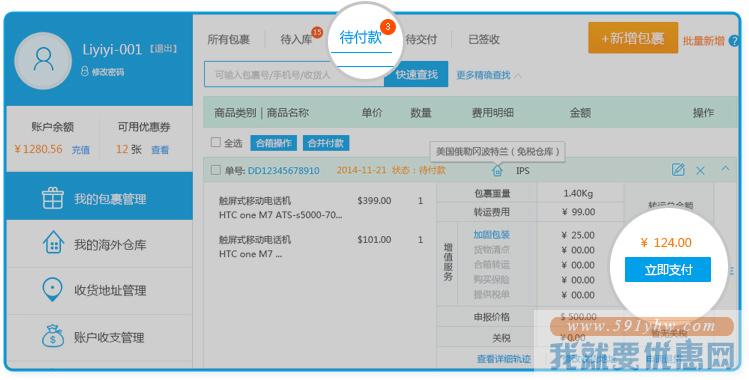
Task: Edit order DD12345678910 with pencil icon
Action: point(678,169)
